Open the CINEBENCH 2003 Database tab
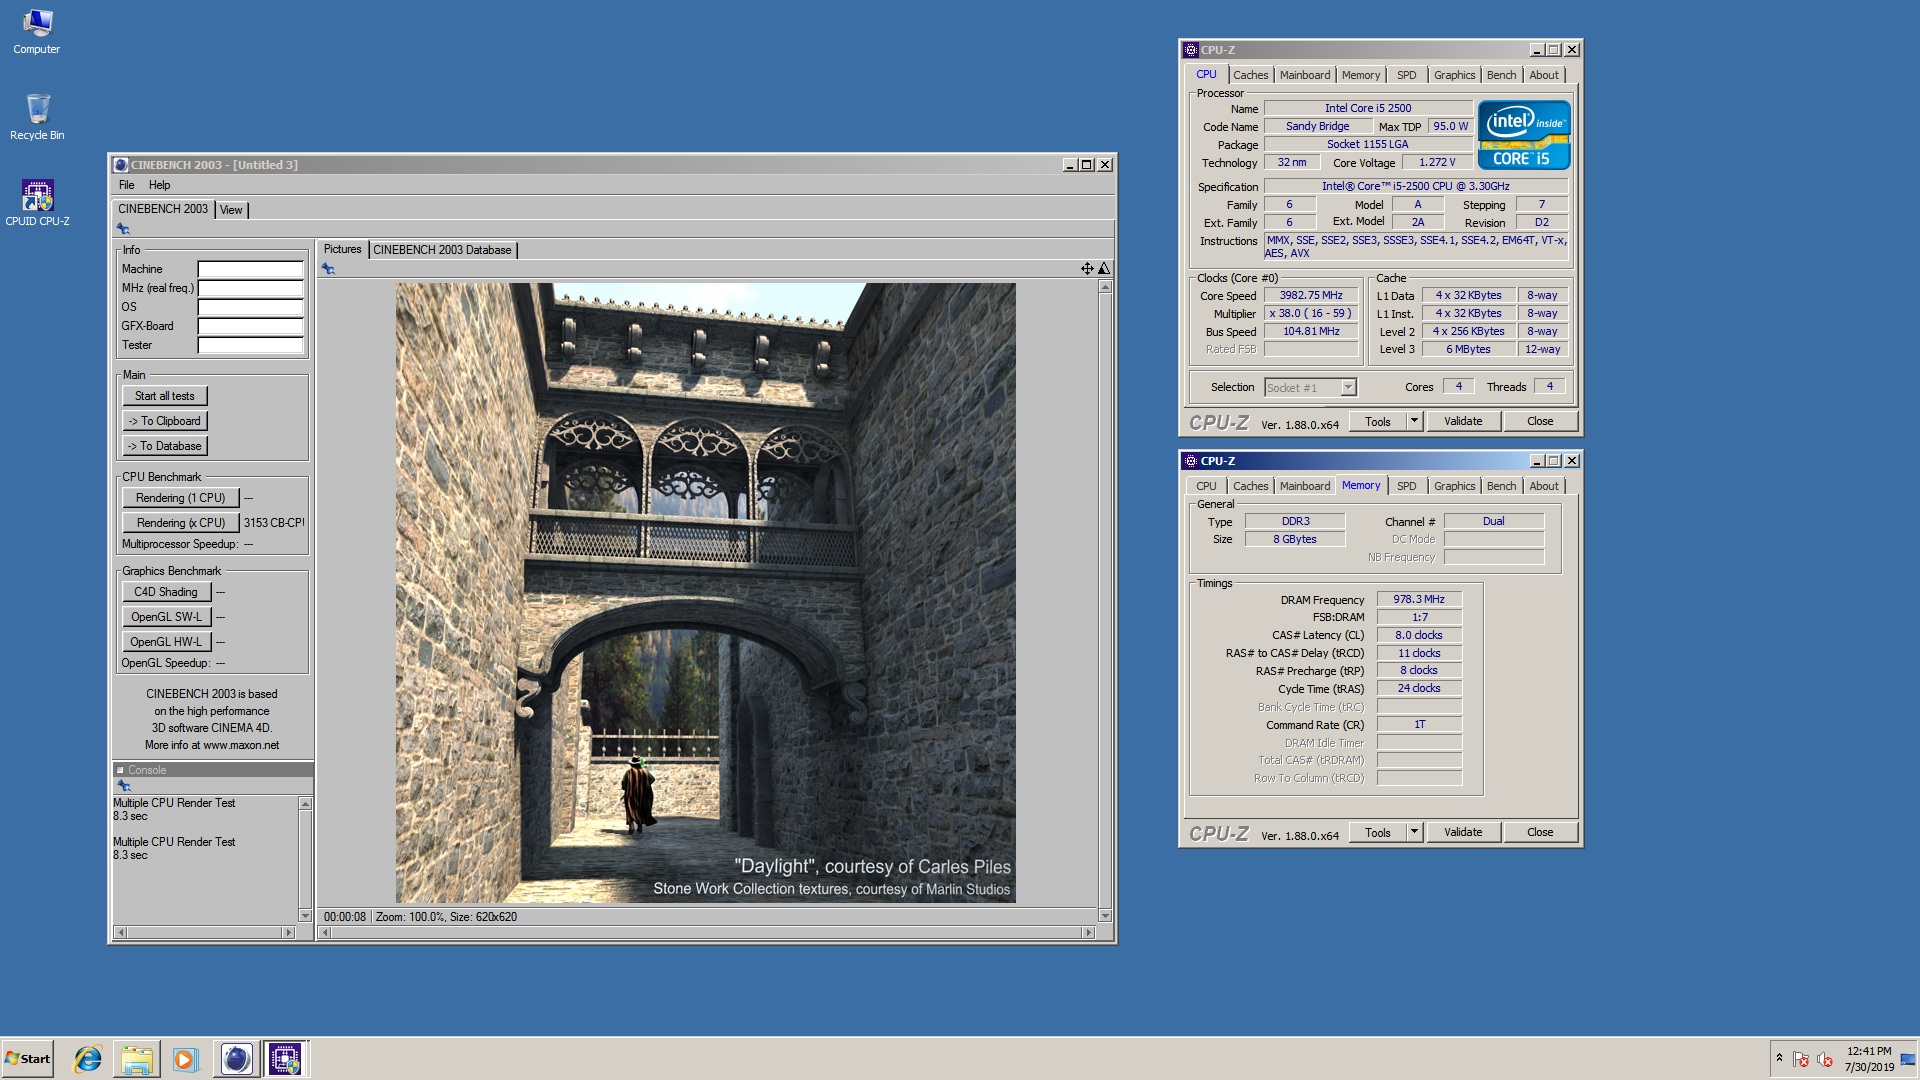This screenshot has height=1080, width=1920. (442, 250)
